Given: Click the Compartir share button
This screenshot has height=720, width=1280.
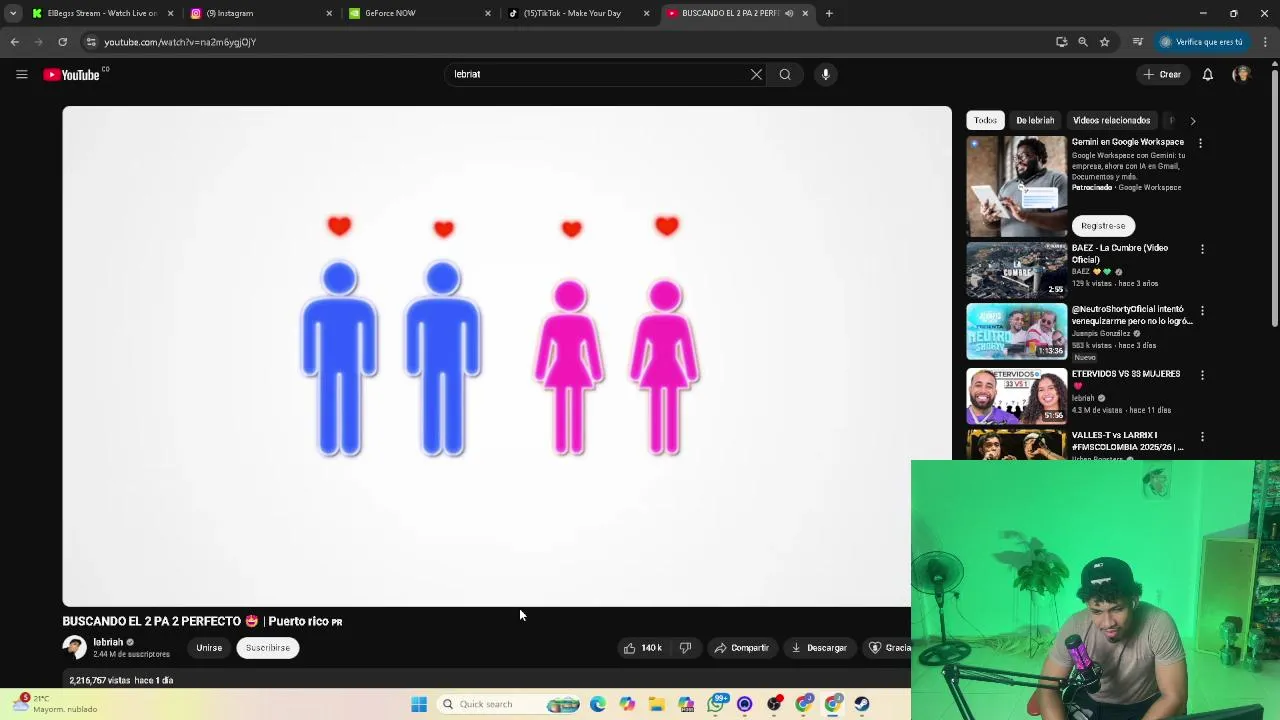Looking at the screenshot, I should pyautogui.click(x=741, y=648).
